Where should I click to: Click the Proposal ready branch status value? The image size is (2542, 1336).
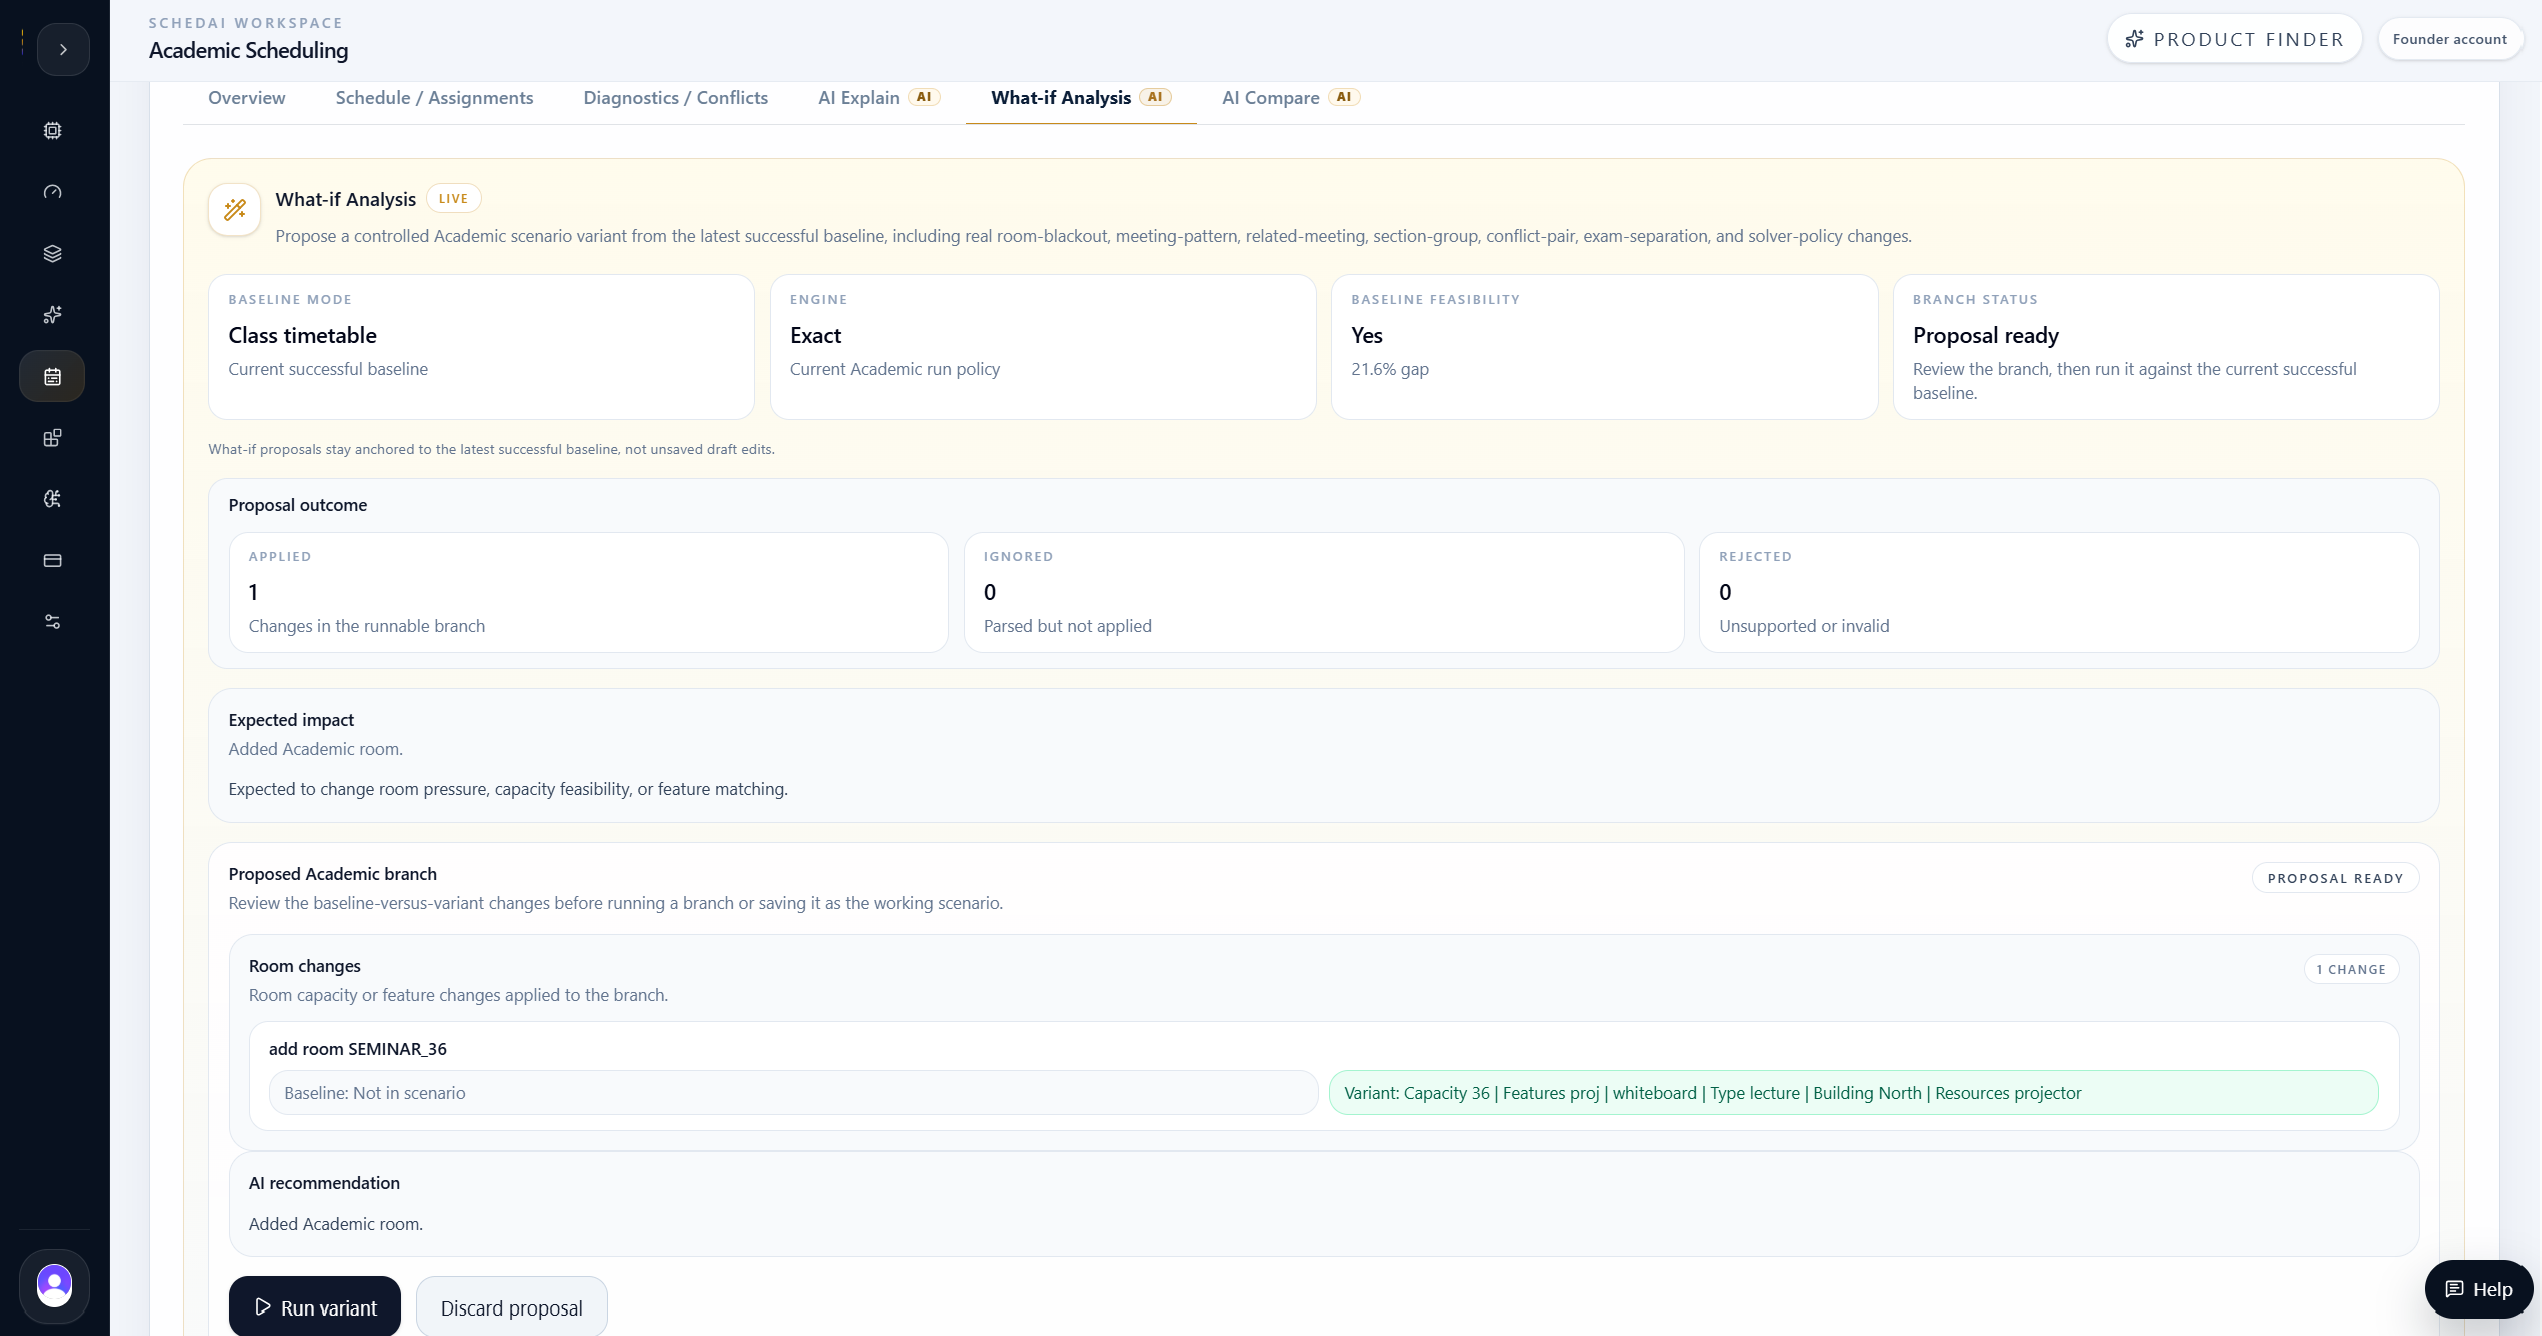tap(1986, 336)
